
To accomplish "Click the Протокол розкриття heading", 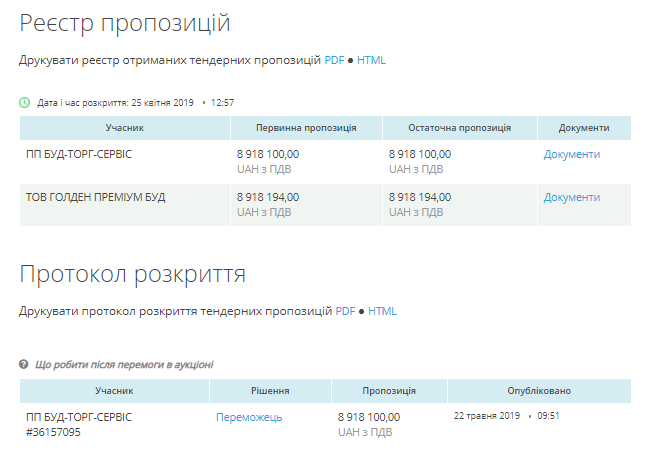I will click(x=132, y=274).
